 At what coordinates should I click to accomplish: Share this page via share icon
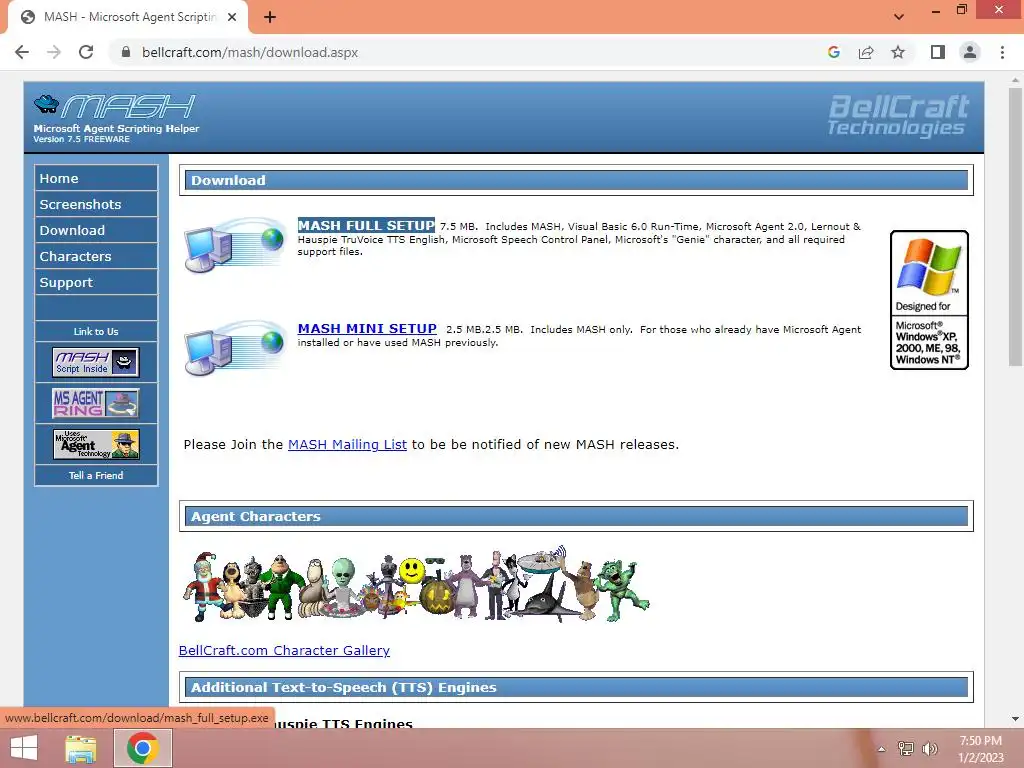[x=866, y=52]
